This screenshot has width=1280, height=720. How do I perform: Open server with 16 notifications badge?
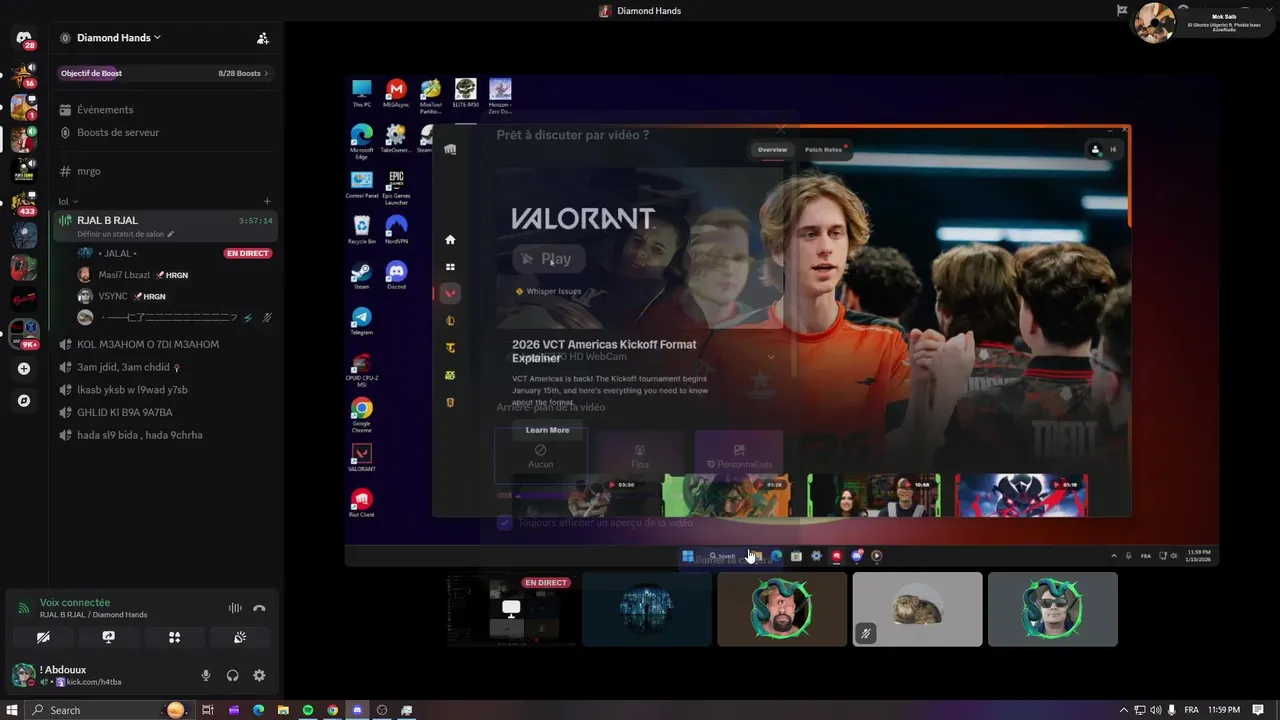[24, 75]
